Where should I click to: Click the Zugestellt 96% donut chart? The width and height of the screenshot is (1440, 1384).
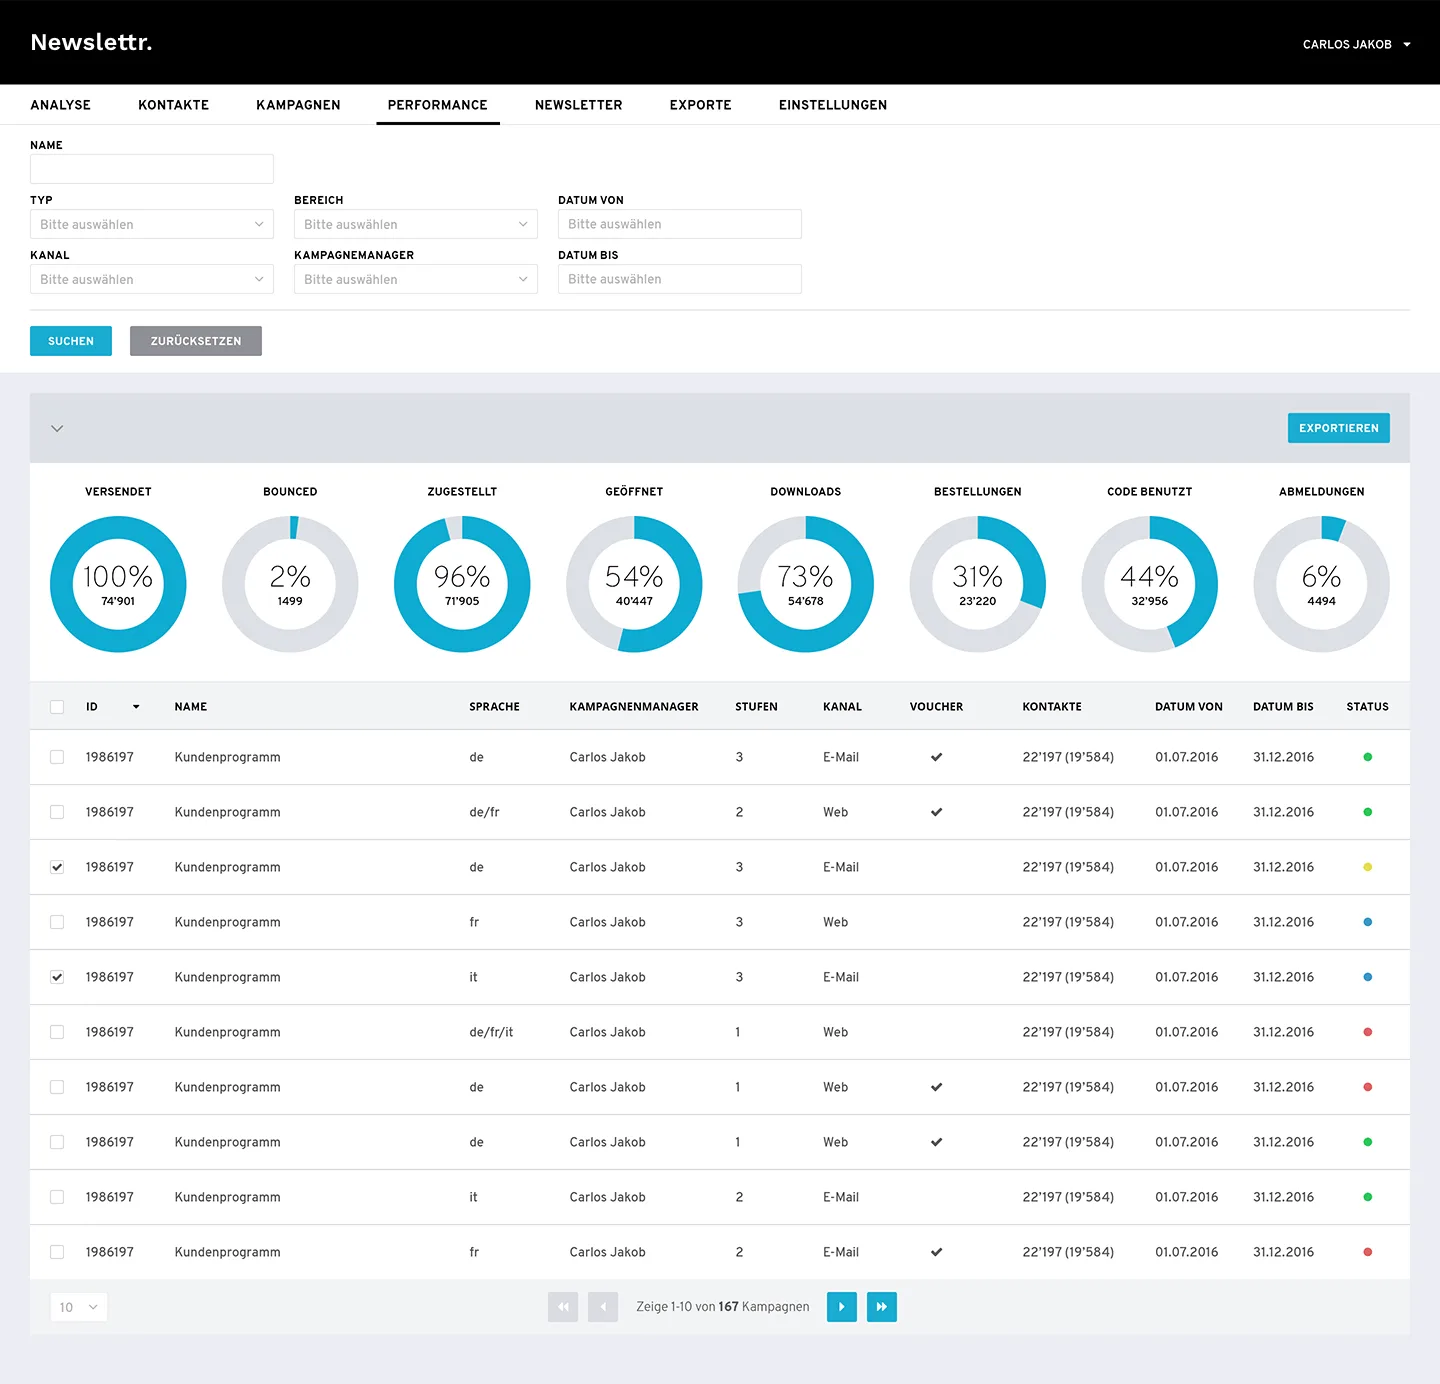pyautogui.click(x=462, y=584)
